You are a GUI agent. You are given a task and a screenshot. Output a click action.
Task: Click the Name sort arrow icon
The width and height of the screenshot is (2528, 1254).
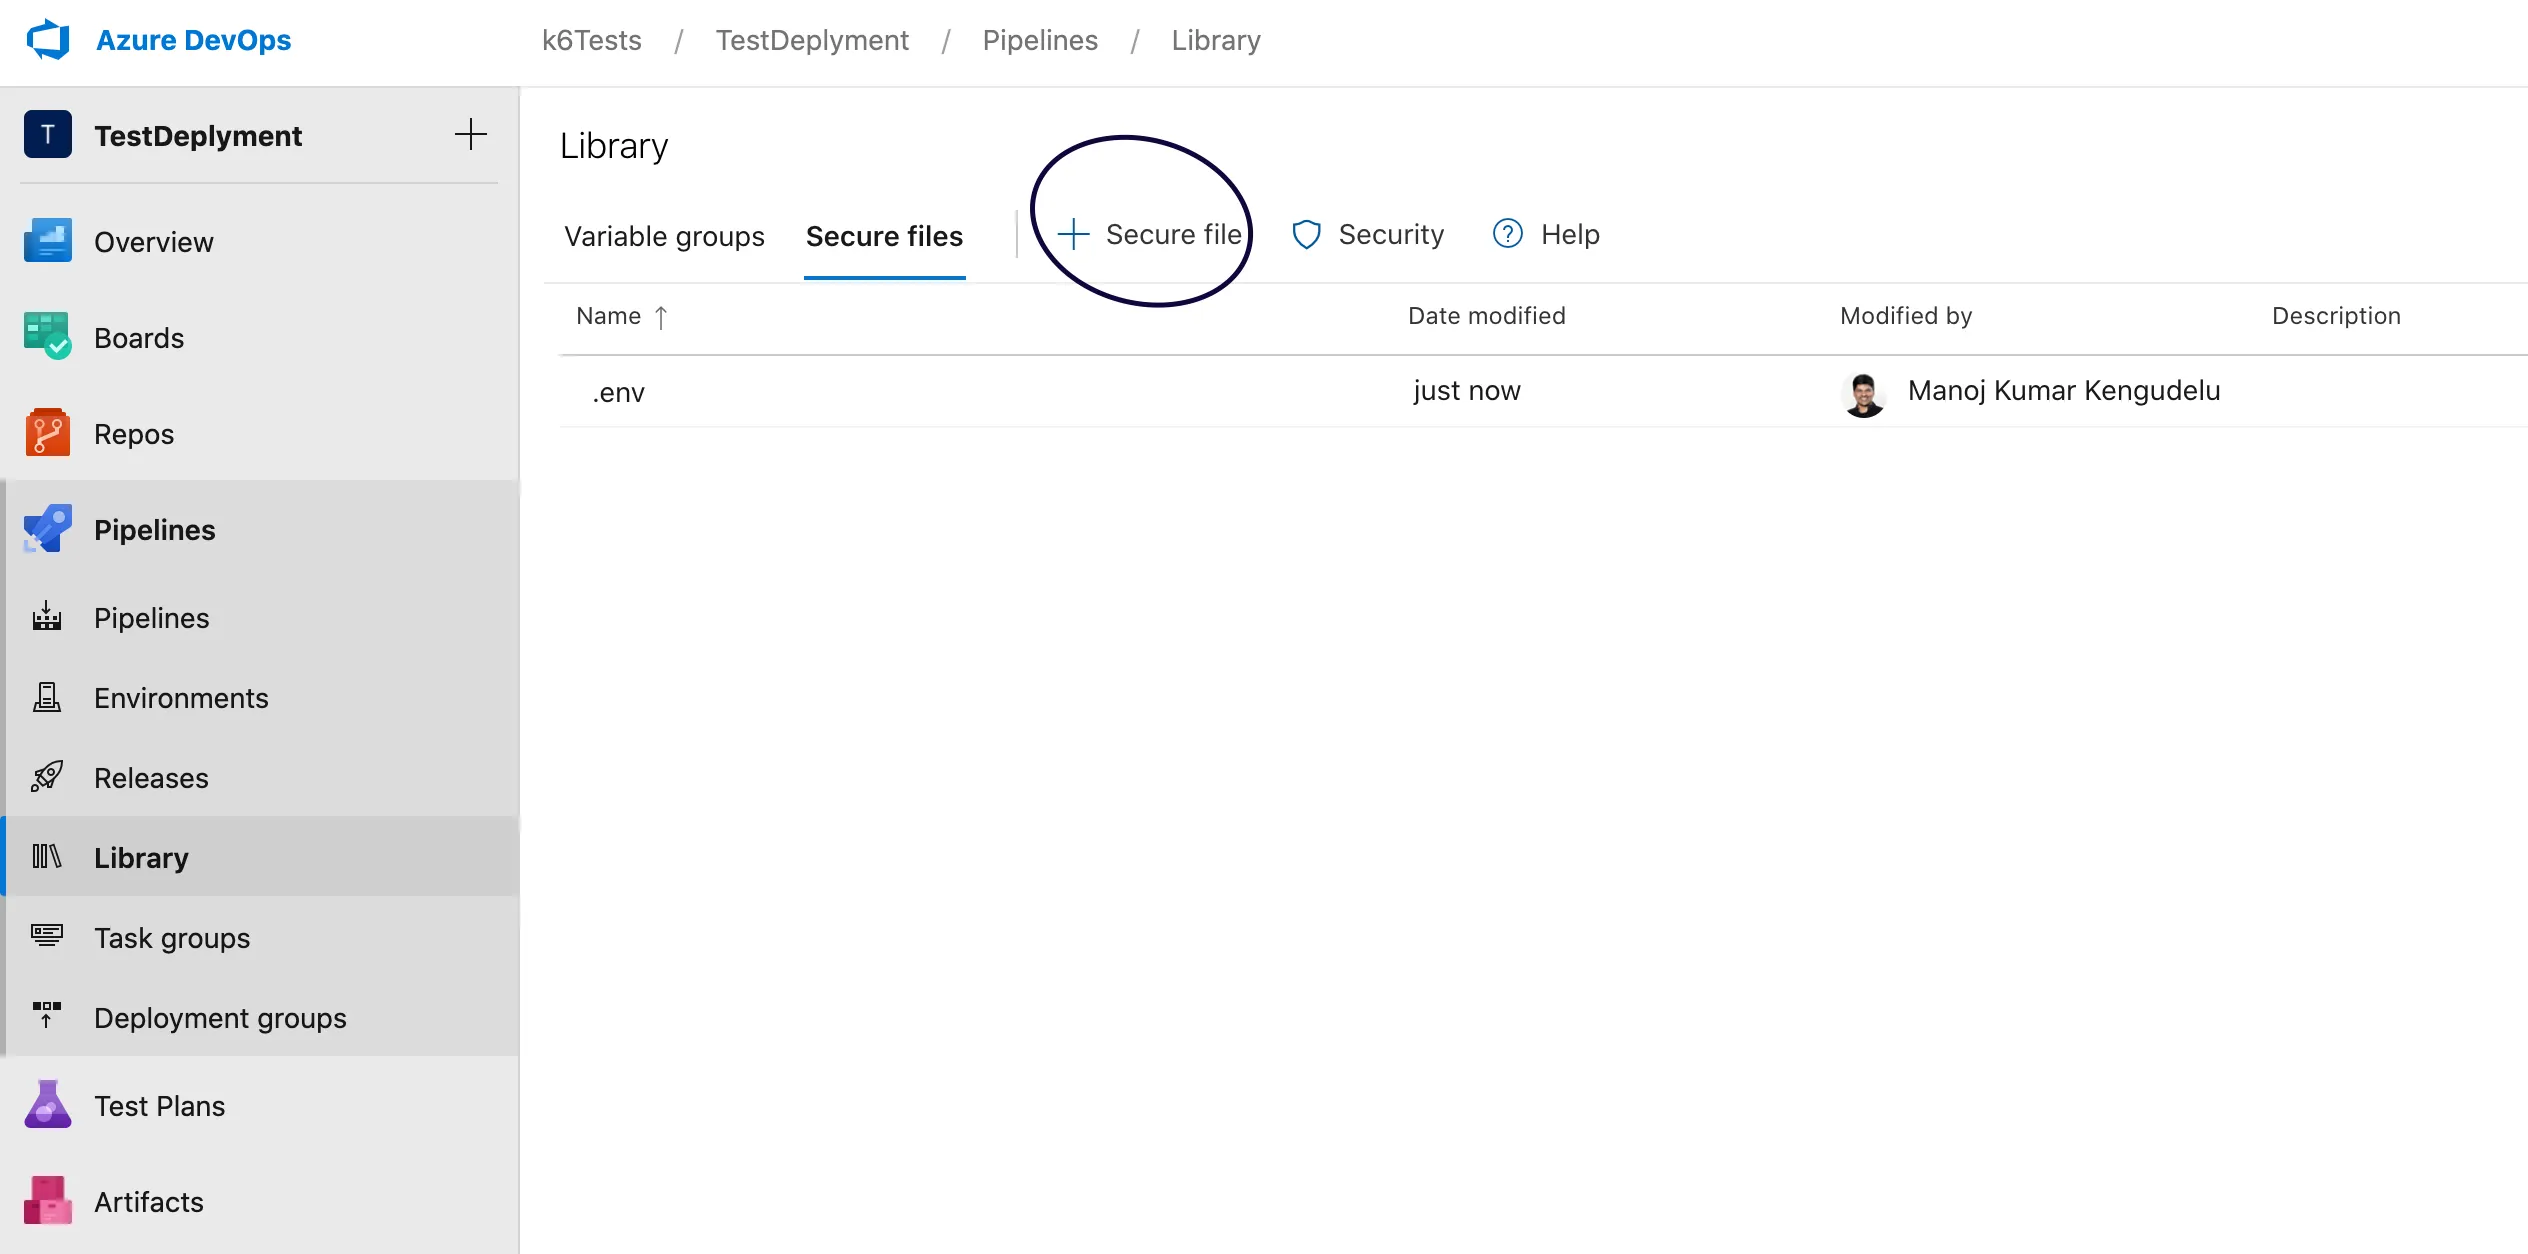click(x=661, y=317)
